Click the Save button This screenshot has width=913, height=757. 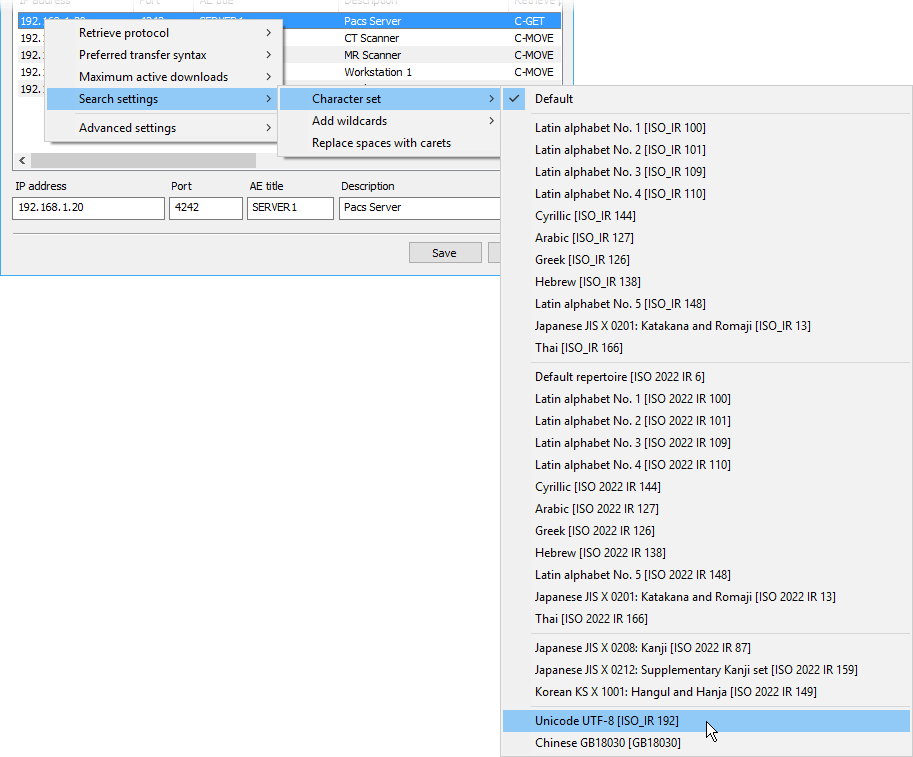(444, 252)
